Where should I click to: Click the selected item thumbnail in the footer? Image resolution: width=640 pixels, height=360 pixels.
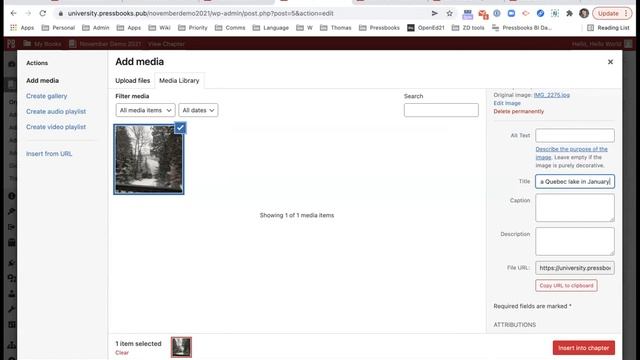pyautogui.click(x=181, y=347)
